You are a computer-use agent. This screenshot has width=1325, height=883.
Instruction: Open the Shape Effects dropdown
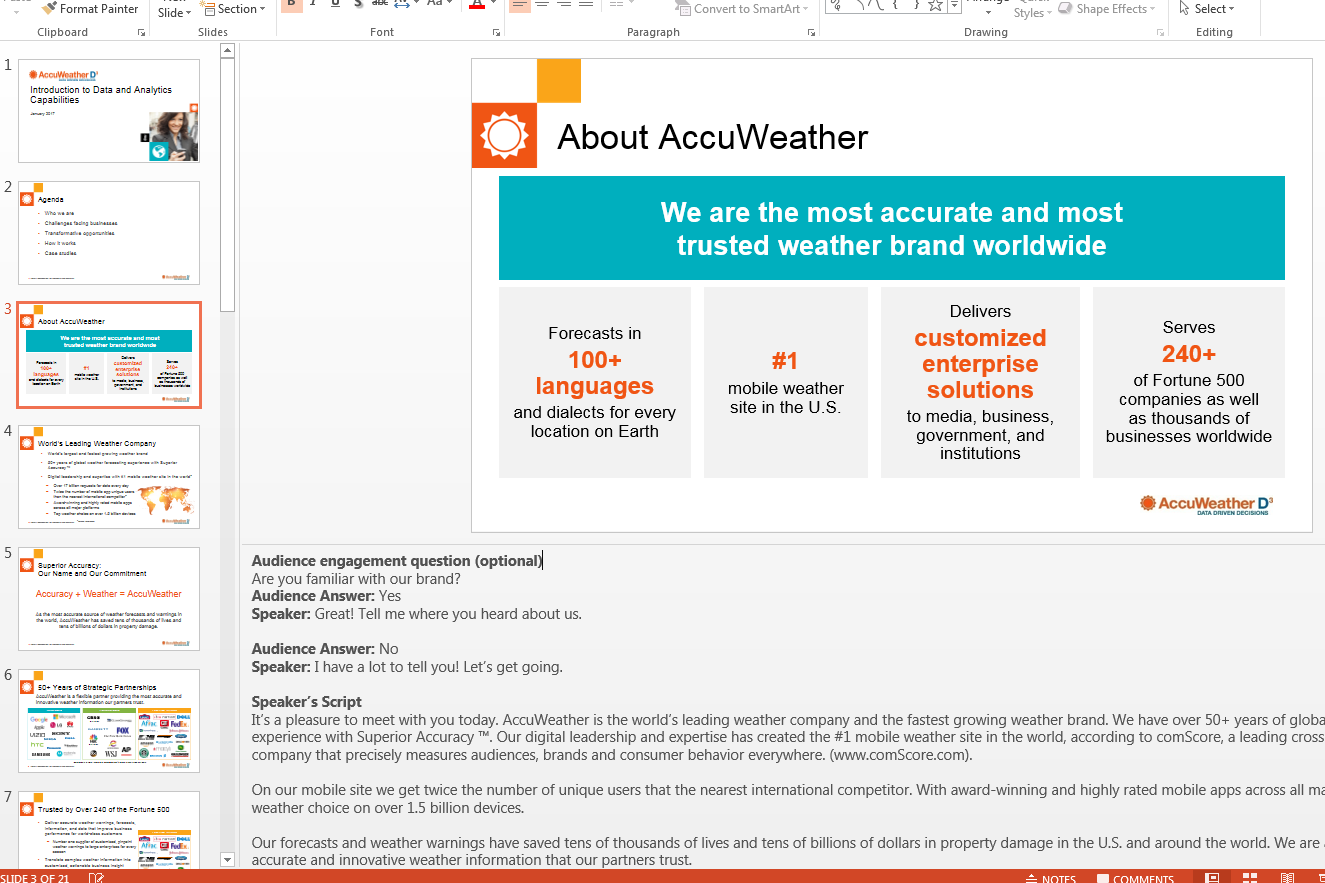click(x=1107, y=8)
